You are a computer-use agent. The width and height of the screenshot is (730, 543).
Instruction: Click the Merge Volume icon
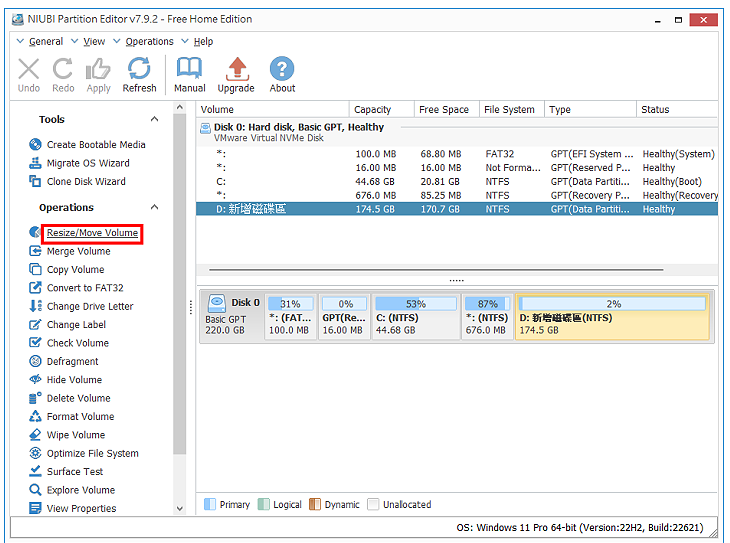[x=35, y=251]
